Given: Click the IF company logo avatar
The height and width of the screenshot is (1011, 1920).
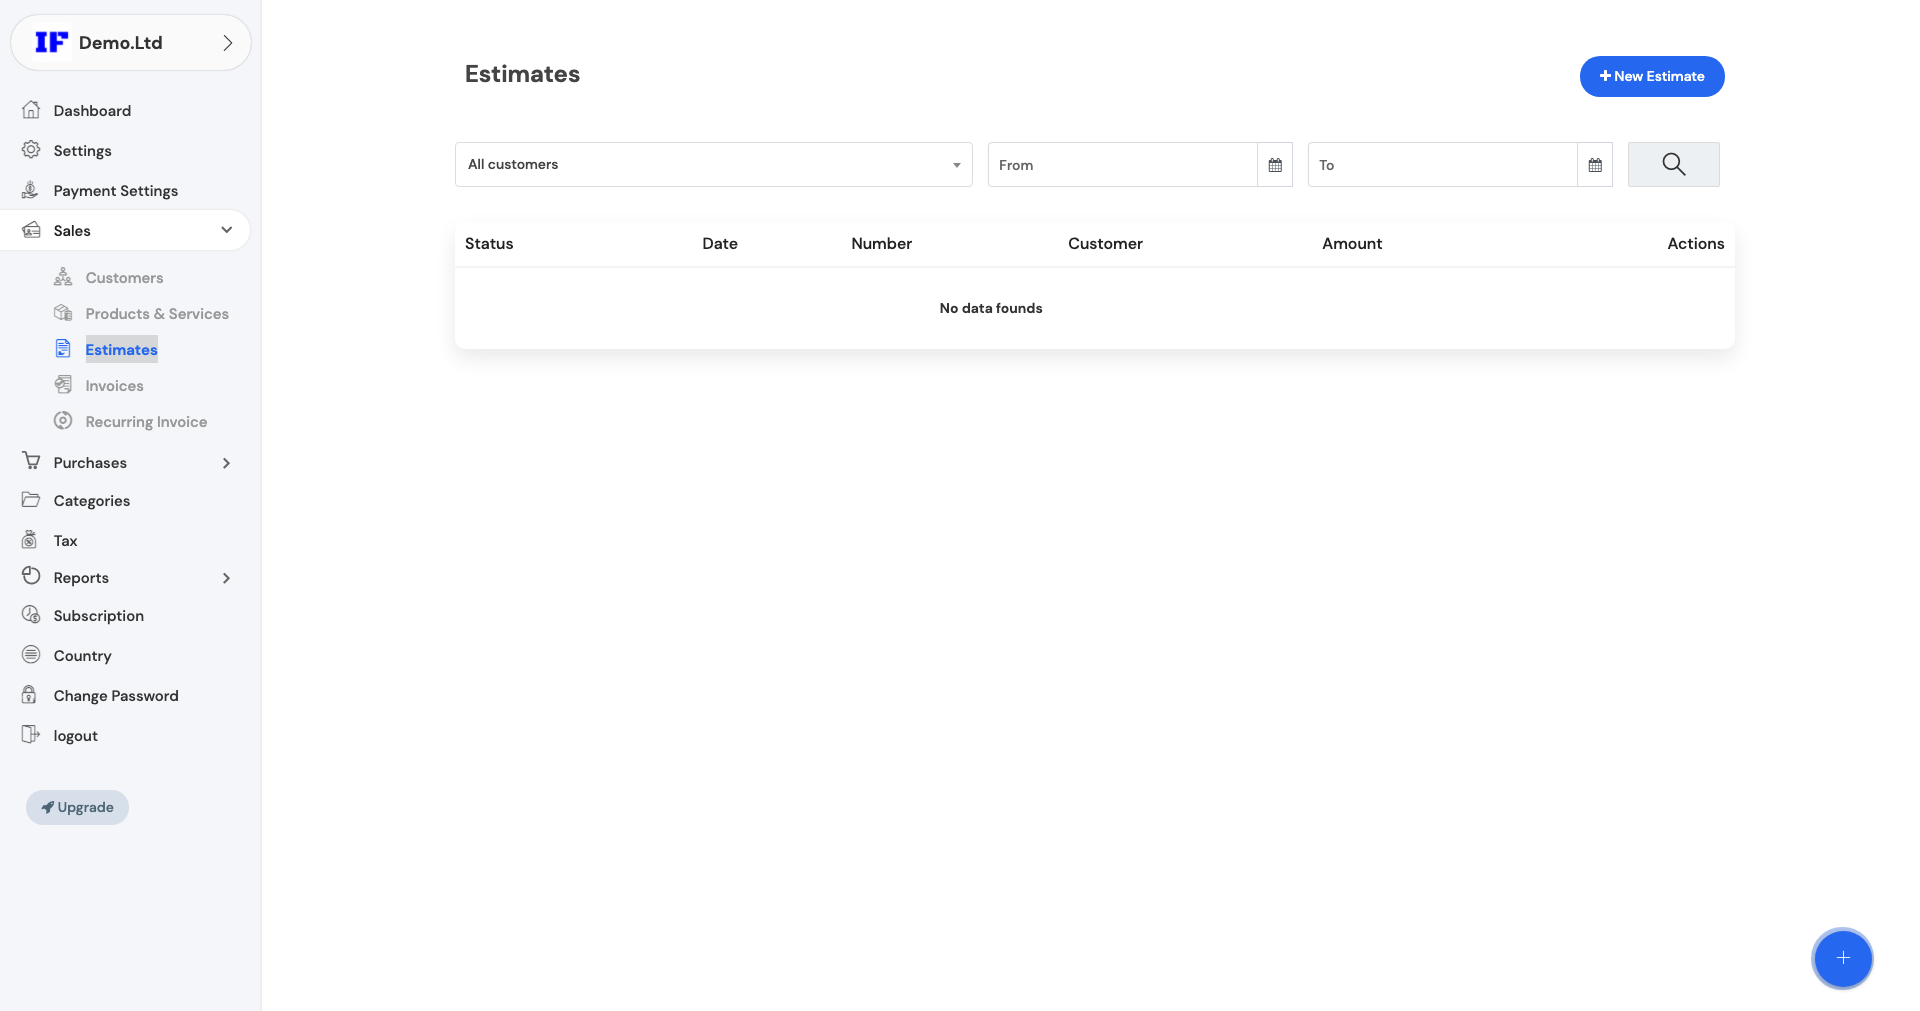Looking at the screenshot, I should tap(51, 42).
